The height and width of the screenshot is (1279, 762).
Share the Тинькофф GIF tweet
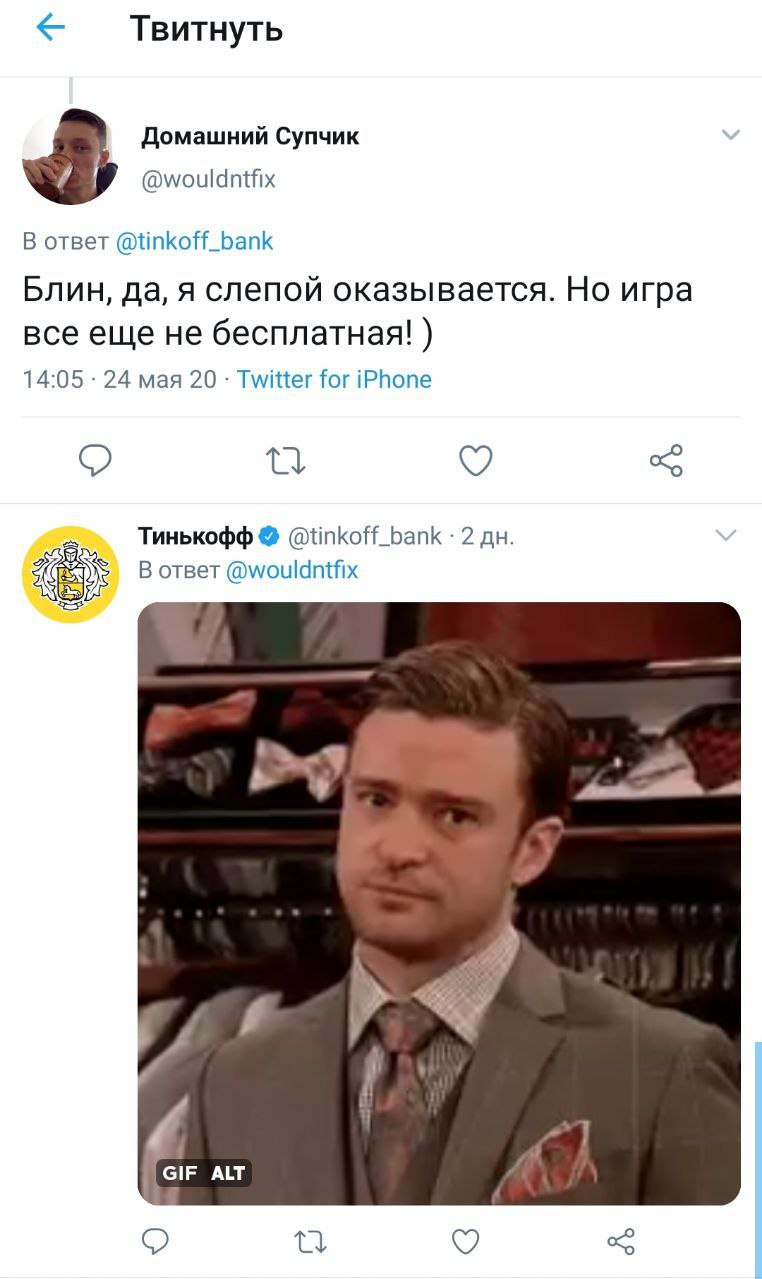(621, 1241)
